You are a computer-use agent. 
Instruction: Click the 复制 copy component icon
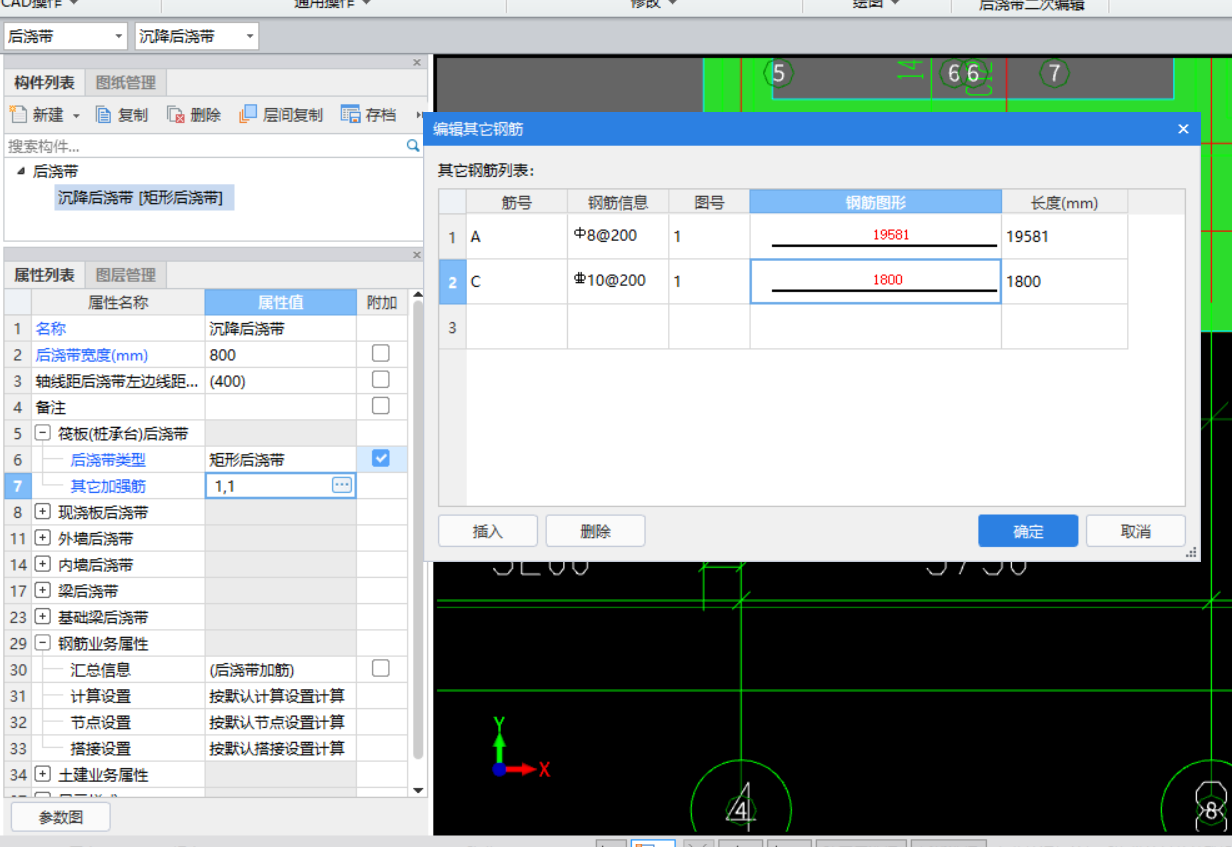(x=103, y=115)
